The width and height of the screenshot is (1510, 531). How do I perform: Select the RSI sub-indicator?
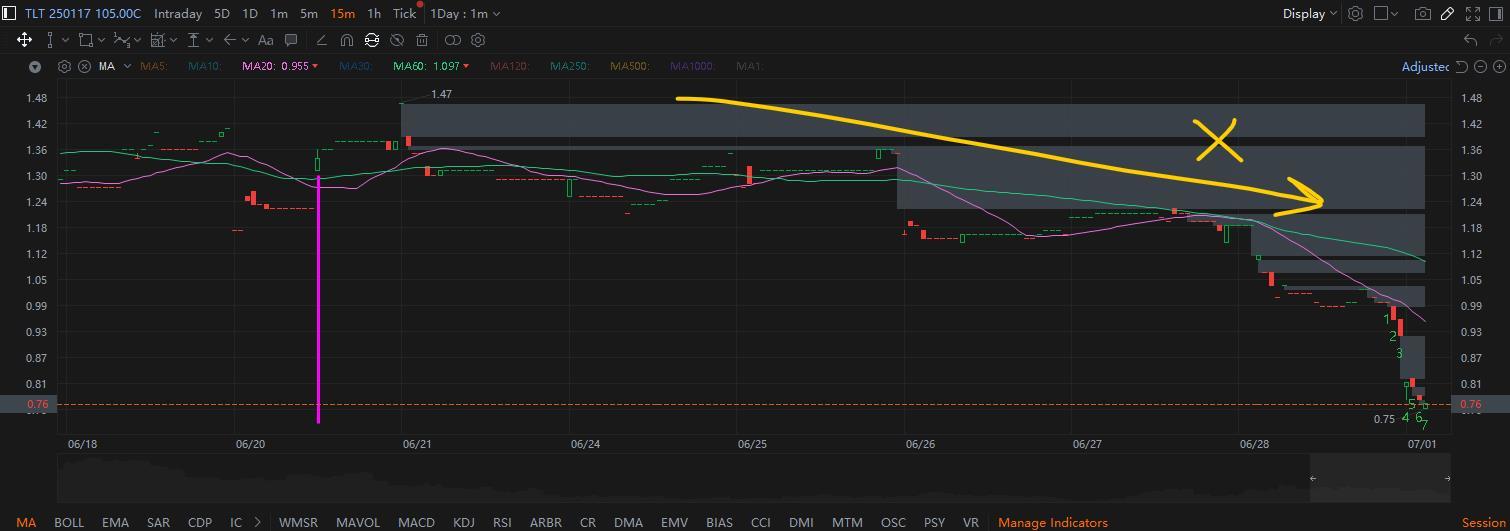tap(502, 522)
